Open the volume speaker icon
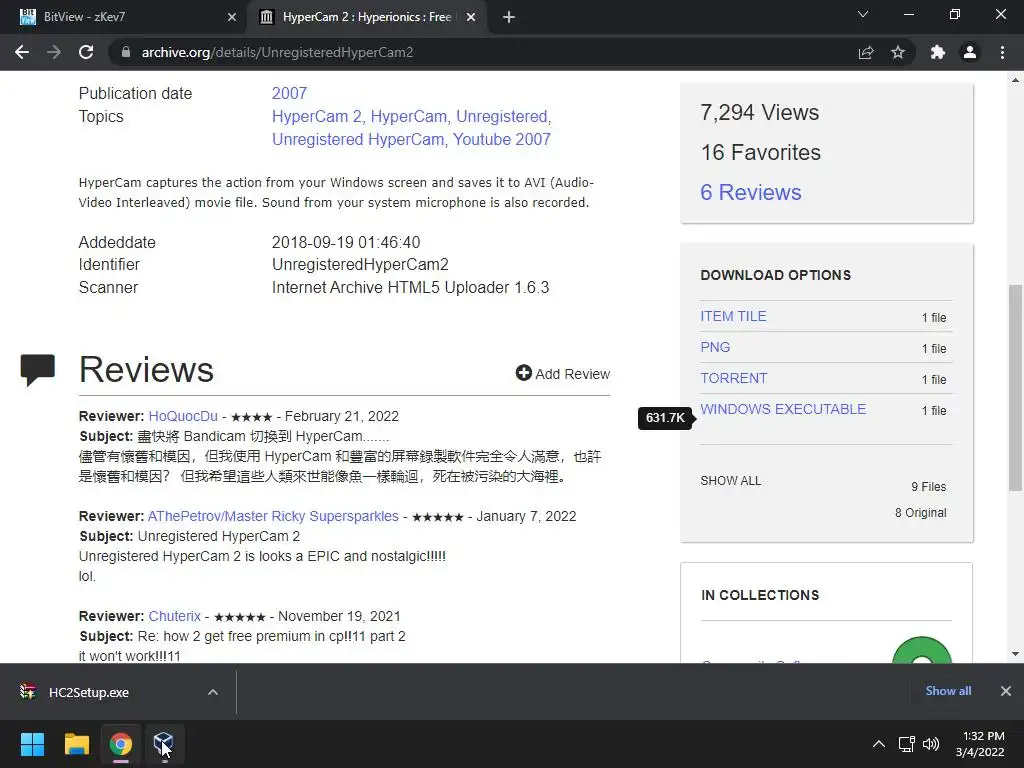The width and height of the screenshot is (1024, 768). pos(931,744)
